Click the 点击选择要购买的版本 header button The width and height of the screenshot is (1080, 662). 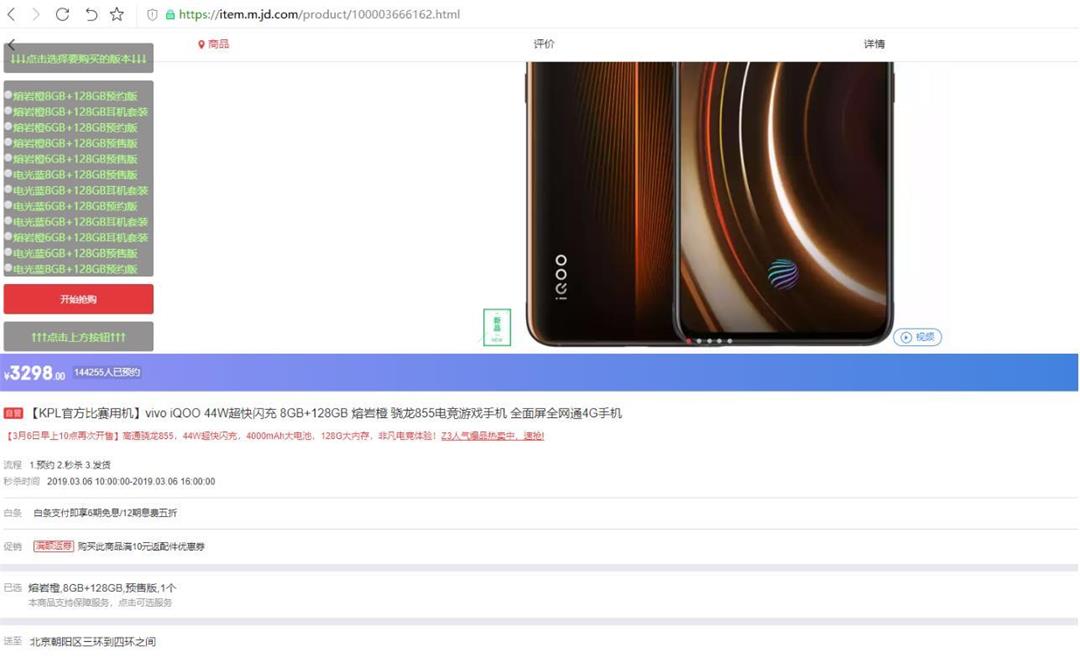[x=79, y=58]
